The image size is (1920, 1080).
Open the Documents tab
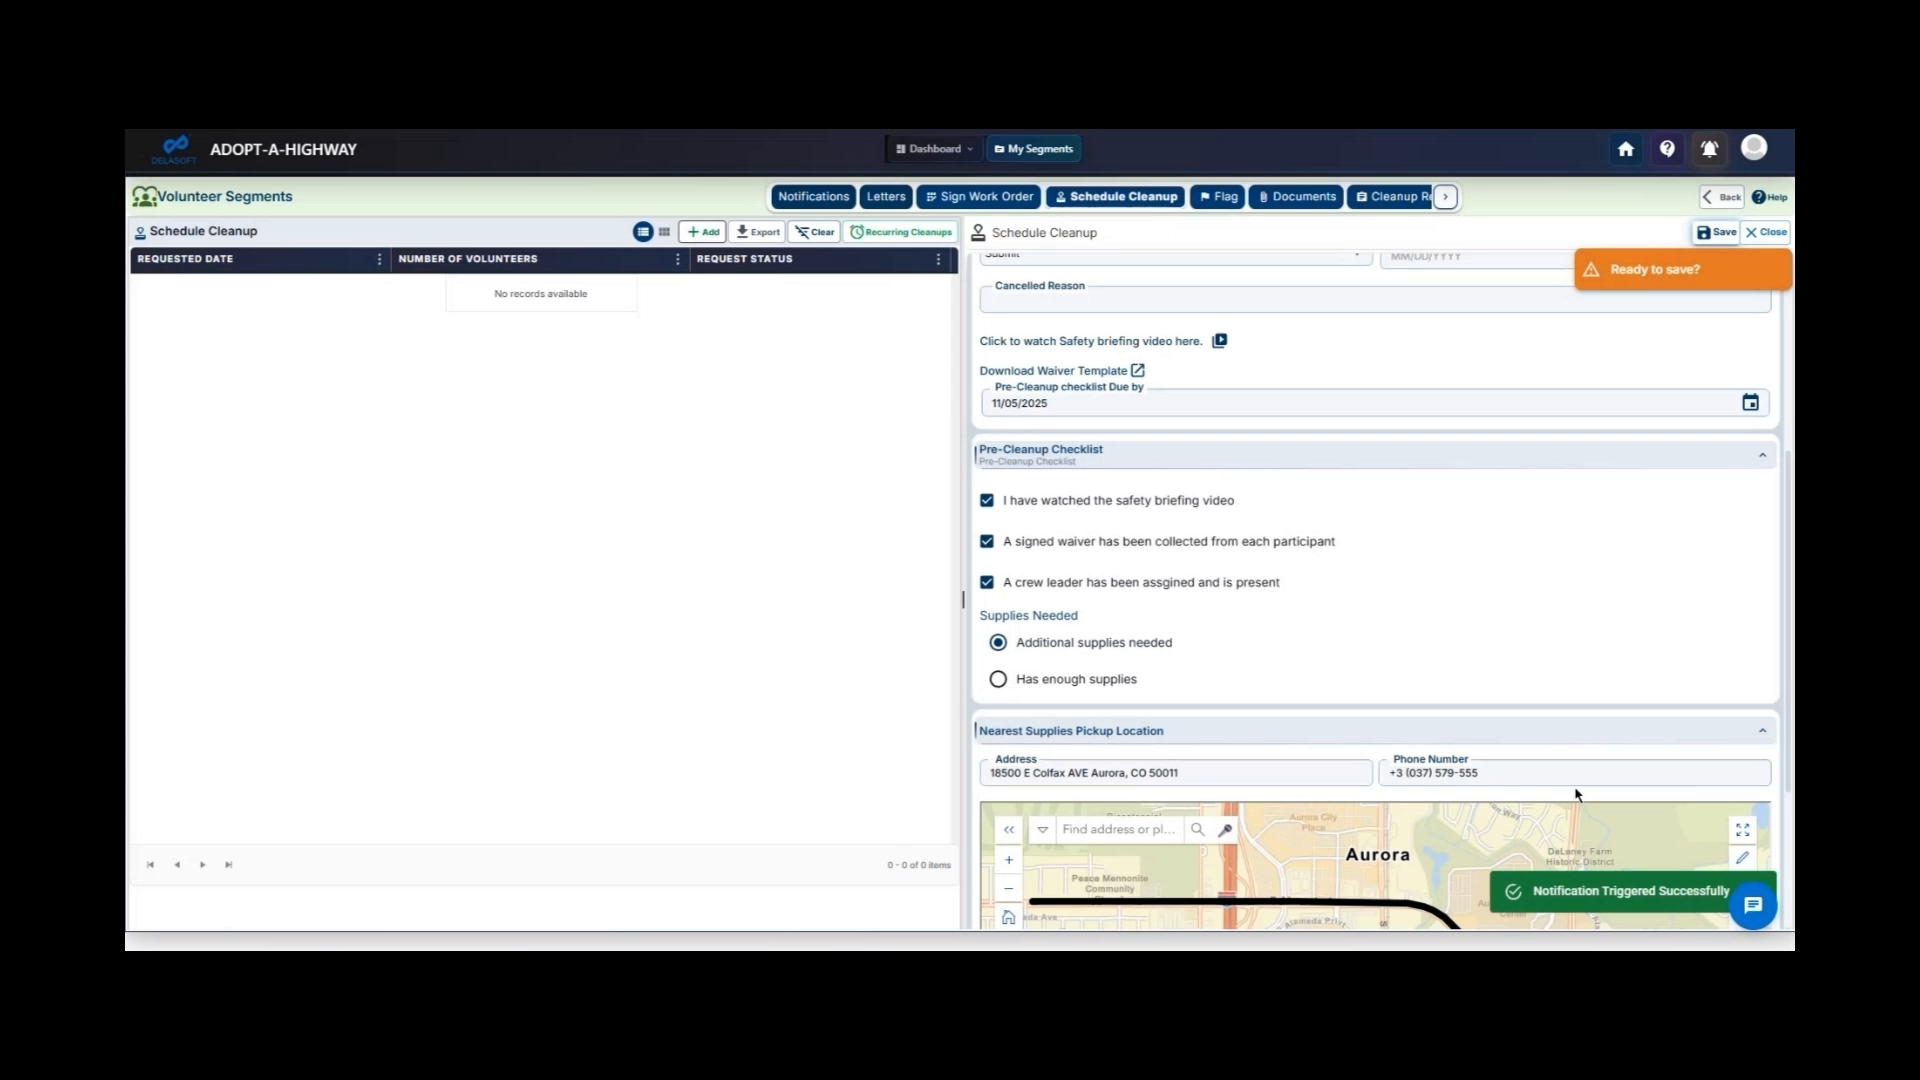[x=1295, y=196]
